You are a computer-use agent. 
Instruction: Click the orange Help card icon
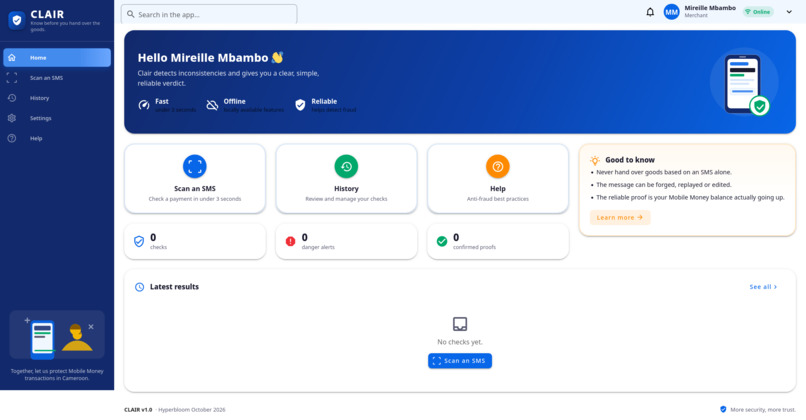click(498, 166)
